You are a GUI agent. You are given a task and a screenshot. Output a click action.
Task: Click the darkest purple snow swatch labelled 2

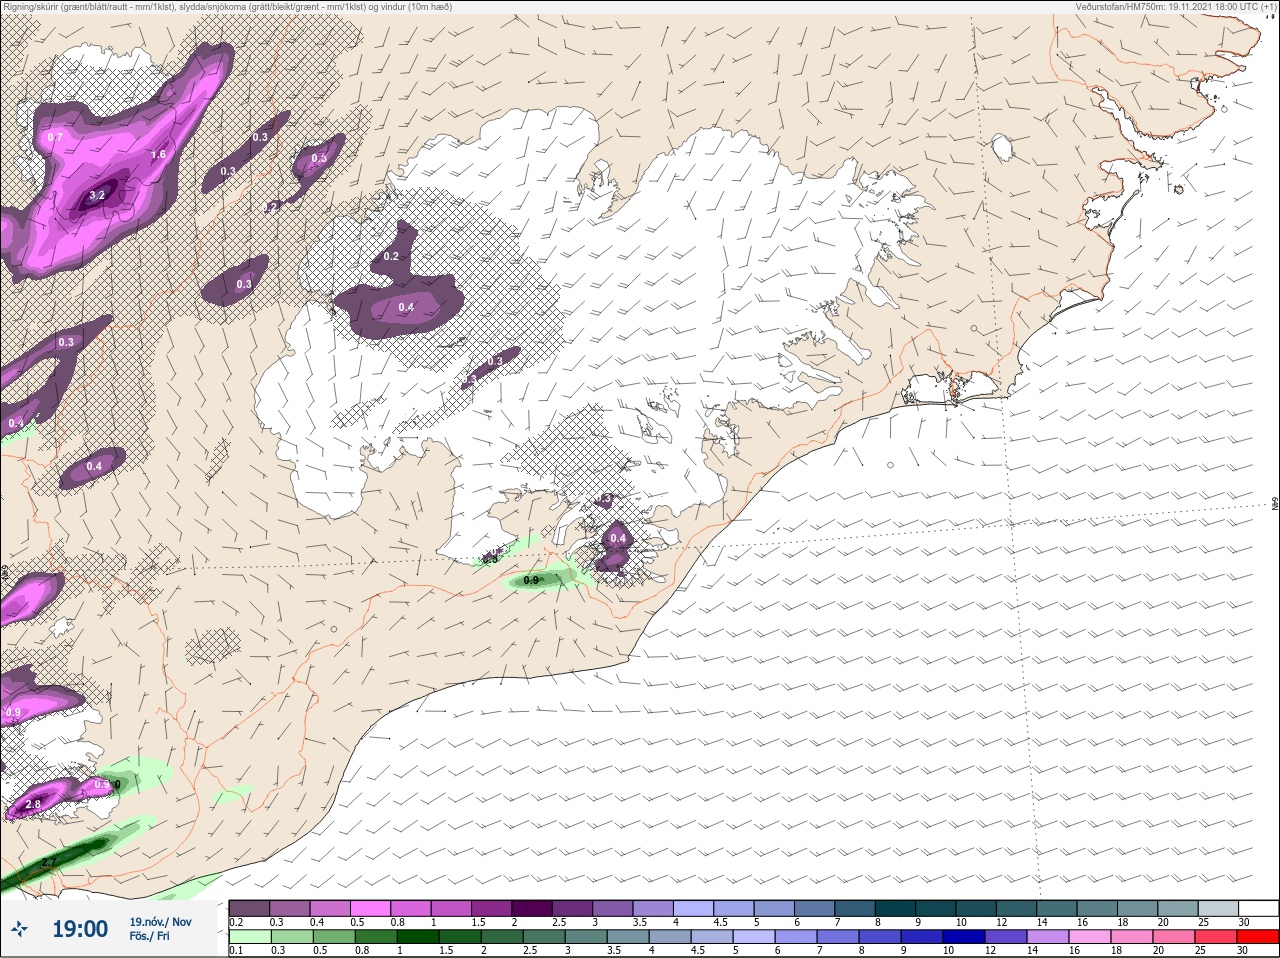[532, 907]
